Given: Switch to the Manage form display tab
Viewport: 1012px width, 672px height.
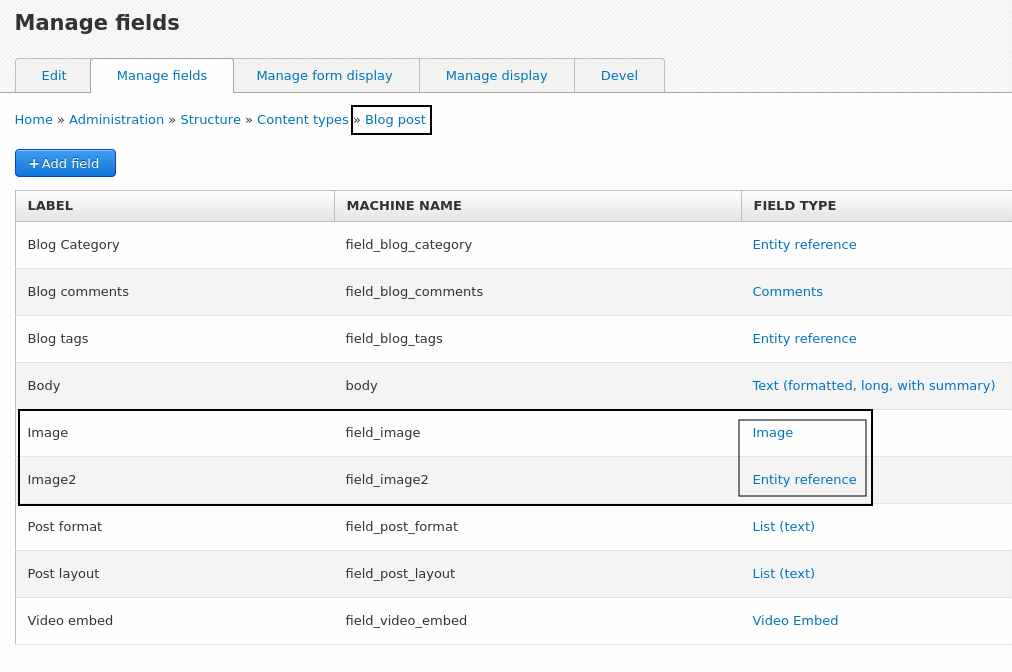Looking at the screenshot, I should click(x=326, y=75).
